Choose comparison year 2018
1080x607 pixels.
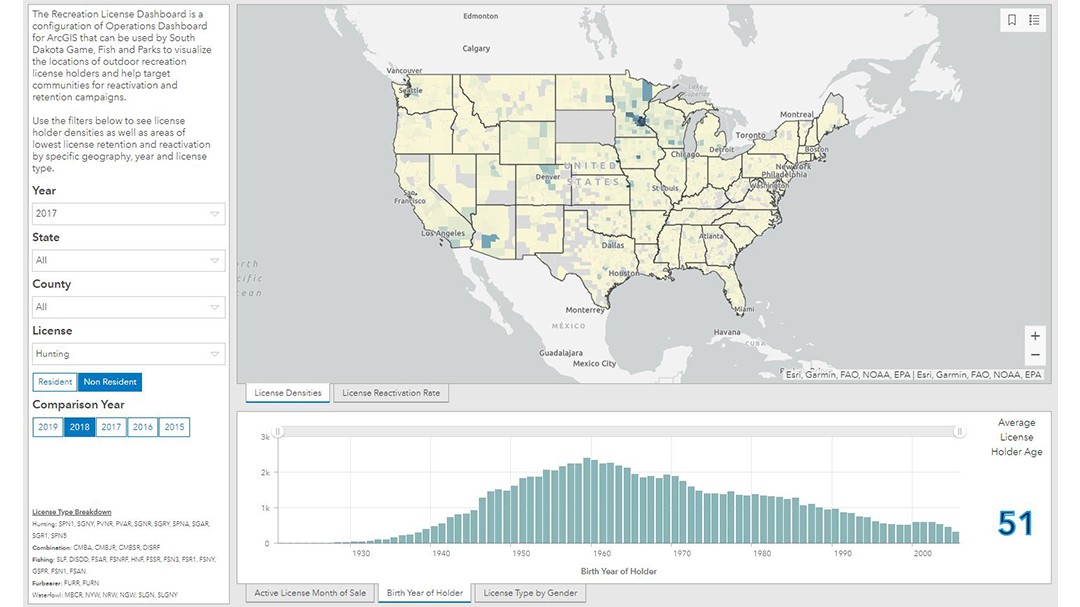(x=80, y=427)
